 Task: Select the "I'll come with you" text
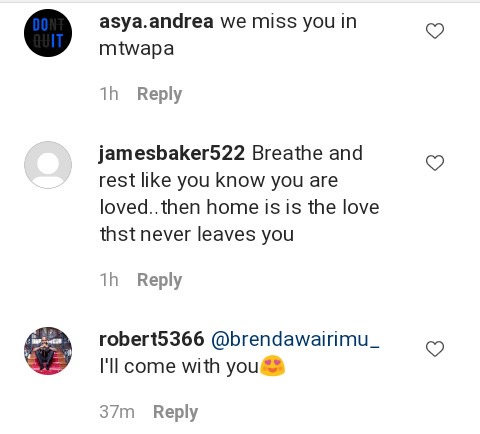point(179,366)
